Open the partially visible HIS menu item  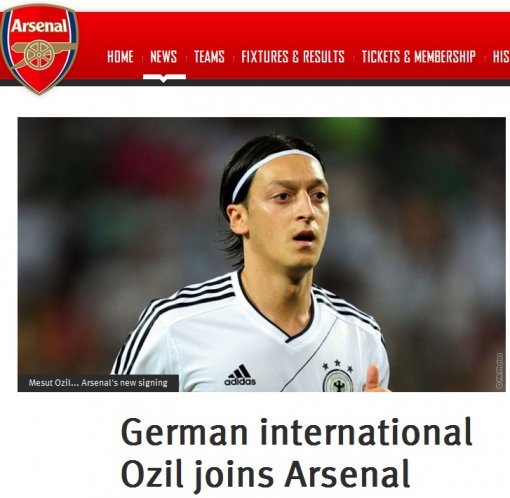click(501, 56)
